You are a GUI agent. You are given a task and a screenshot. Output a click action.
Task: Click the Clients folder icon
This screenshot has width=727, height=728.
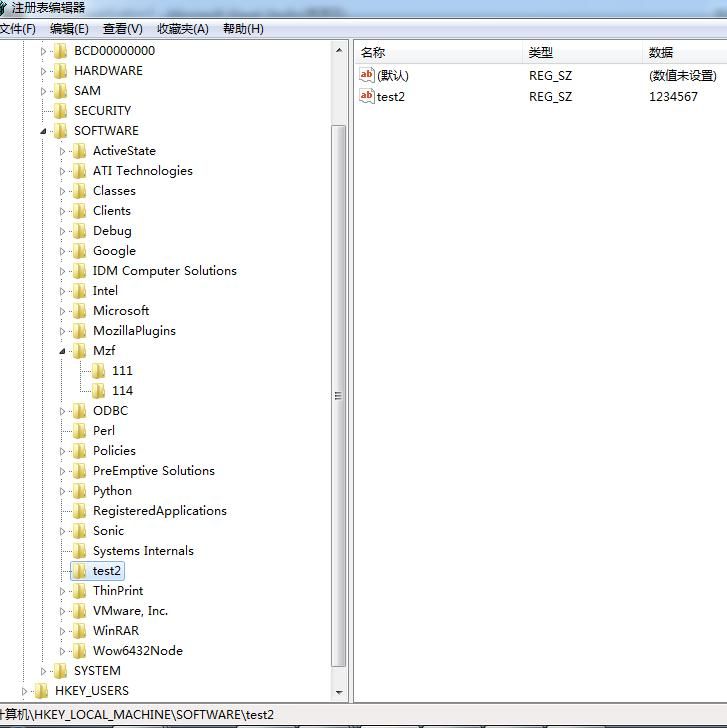click(x=80, y=211)
